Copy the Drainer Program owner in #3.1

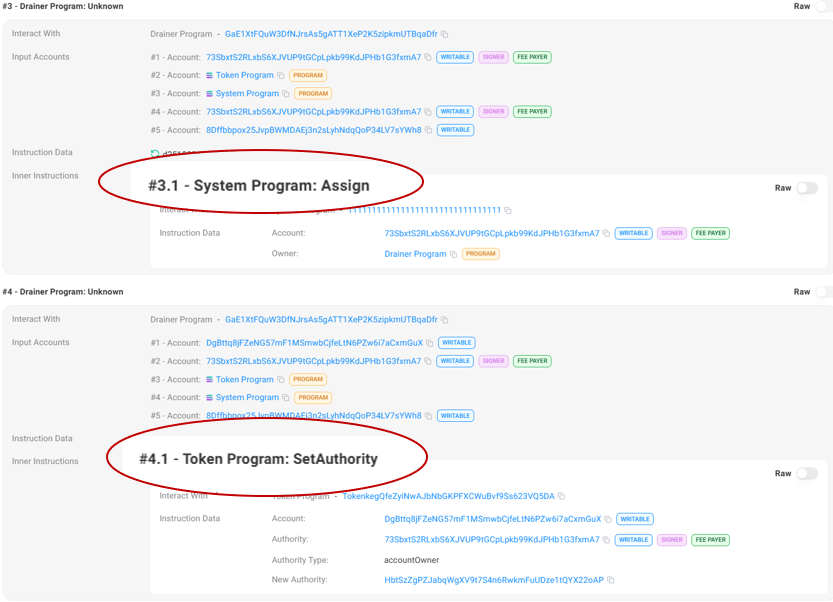tap(453, 254)
